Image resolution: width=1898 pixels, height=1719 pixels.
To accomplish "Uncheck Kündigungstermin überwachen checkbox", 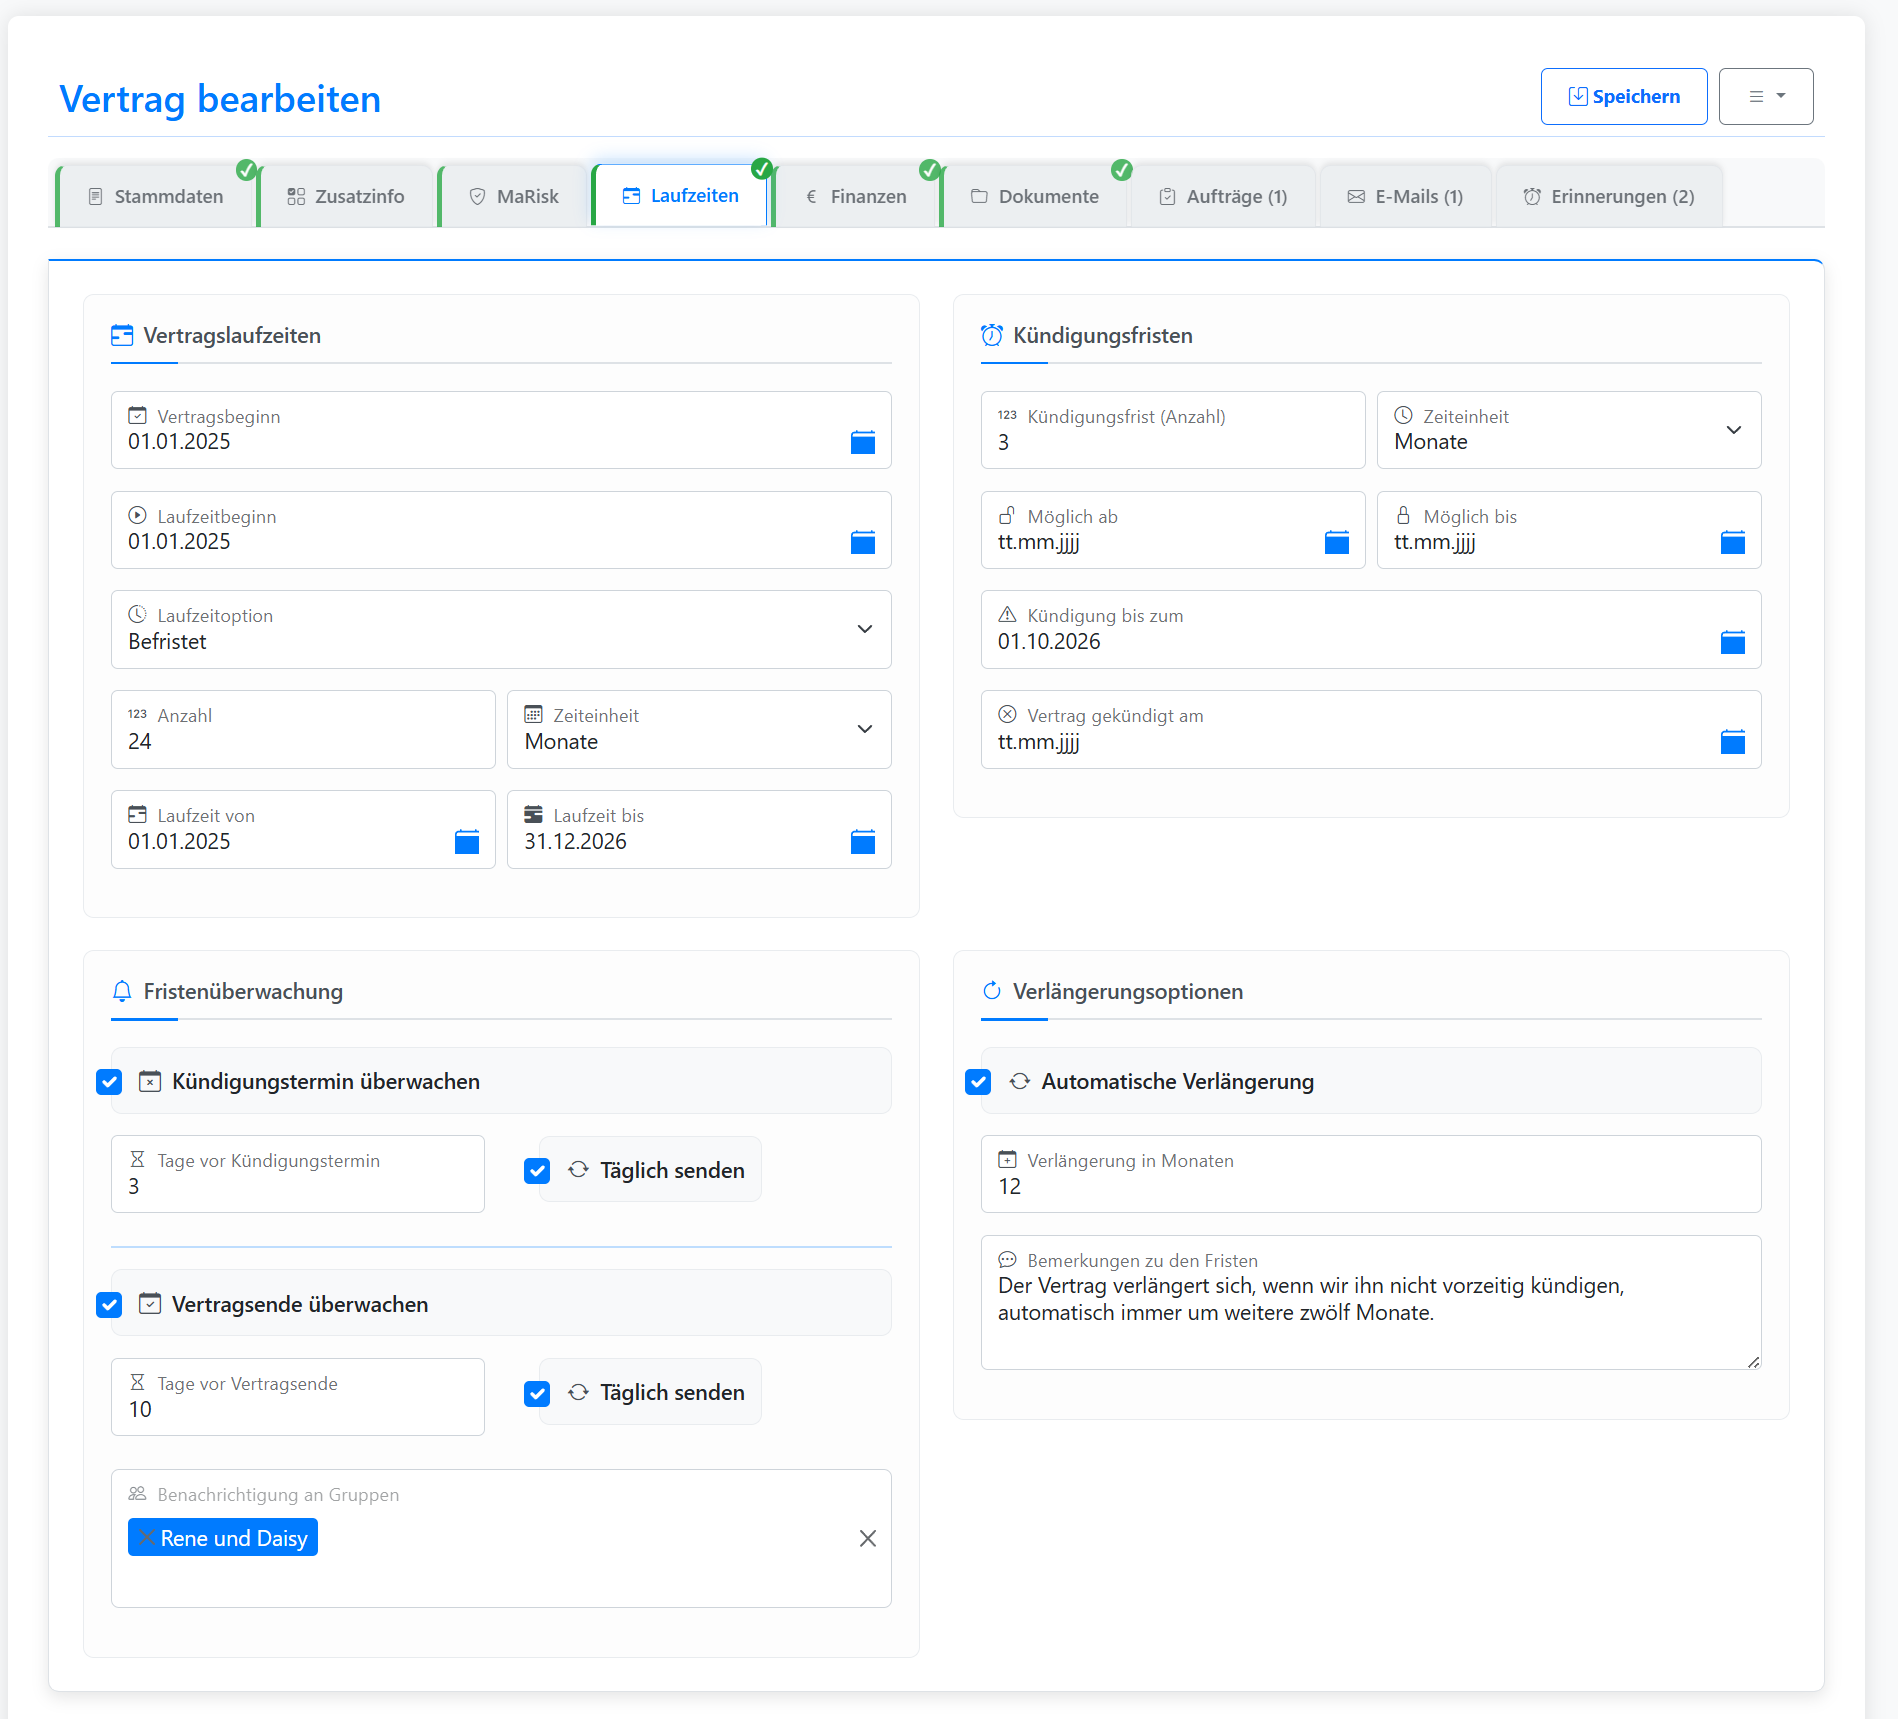I will coord(109,1082).
